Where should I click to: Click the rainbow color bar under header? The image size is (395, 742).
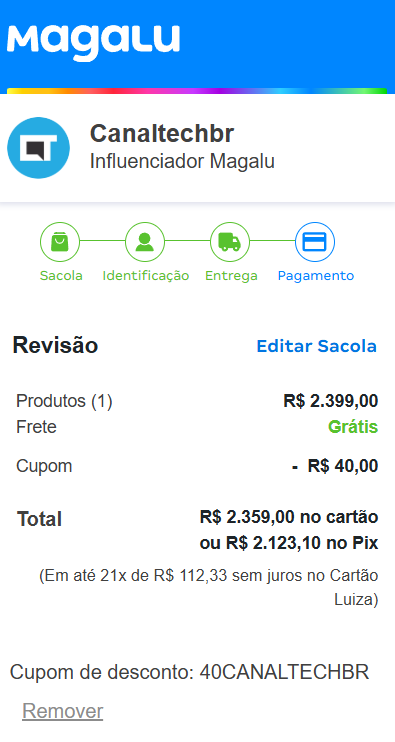197,91
